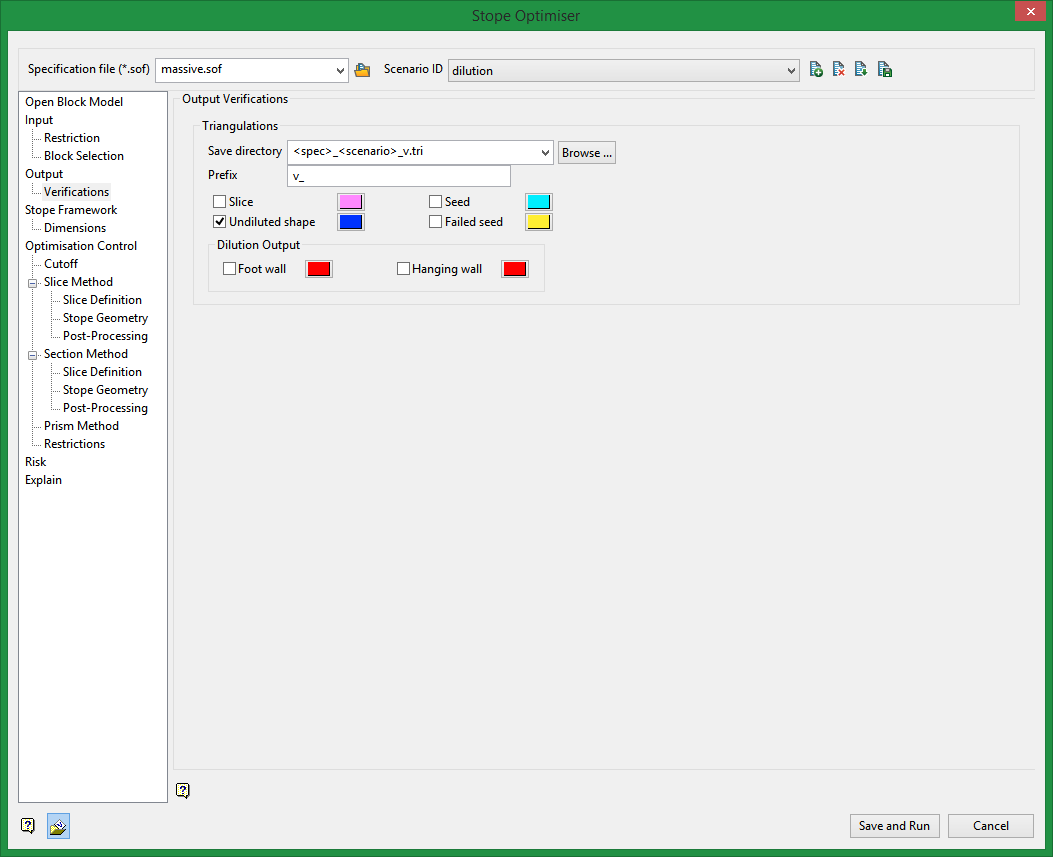
Task: Click the Browse... button
Action: coord(587,153)
